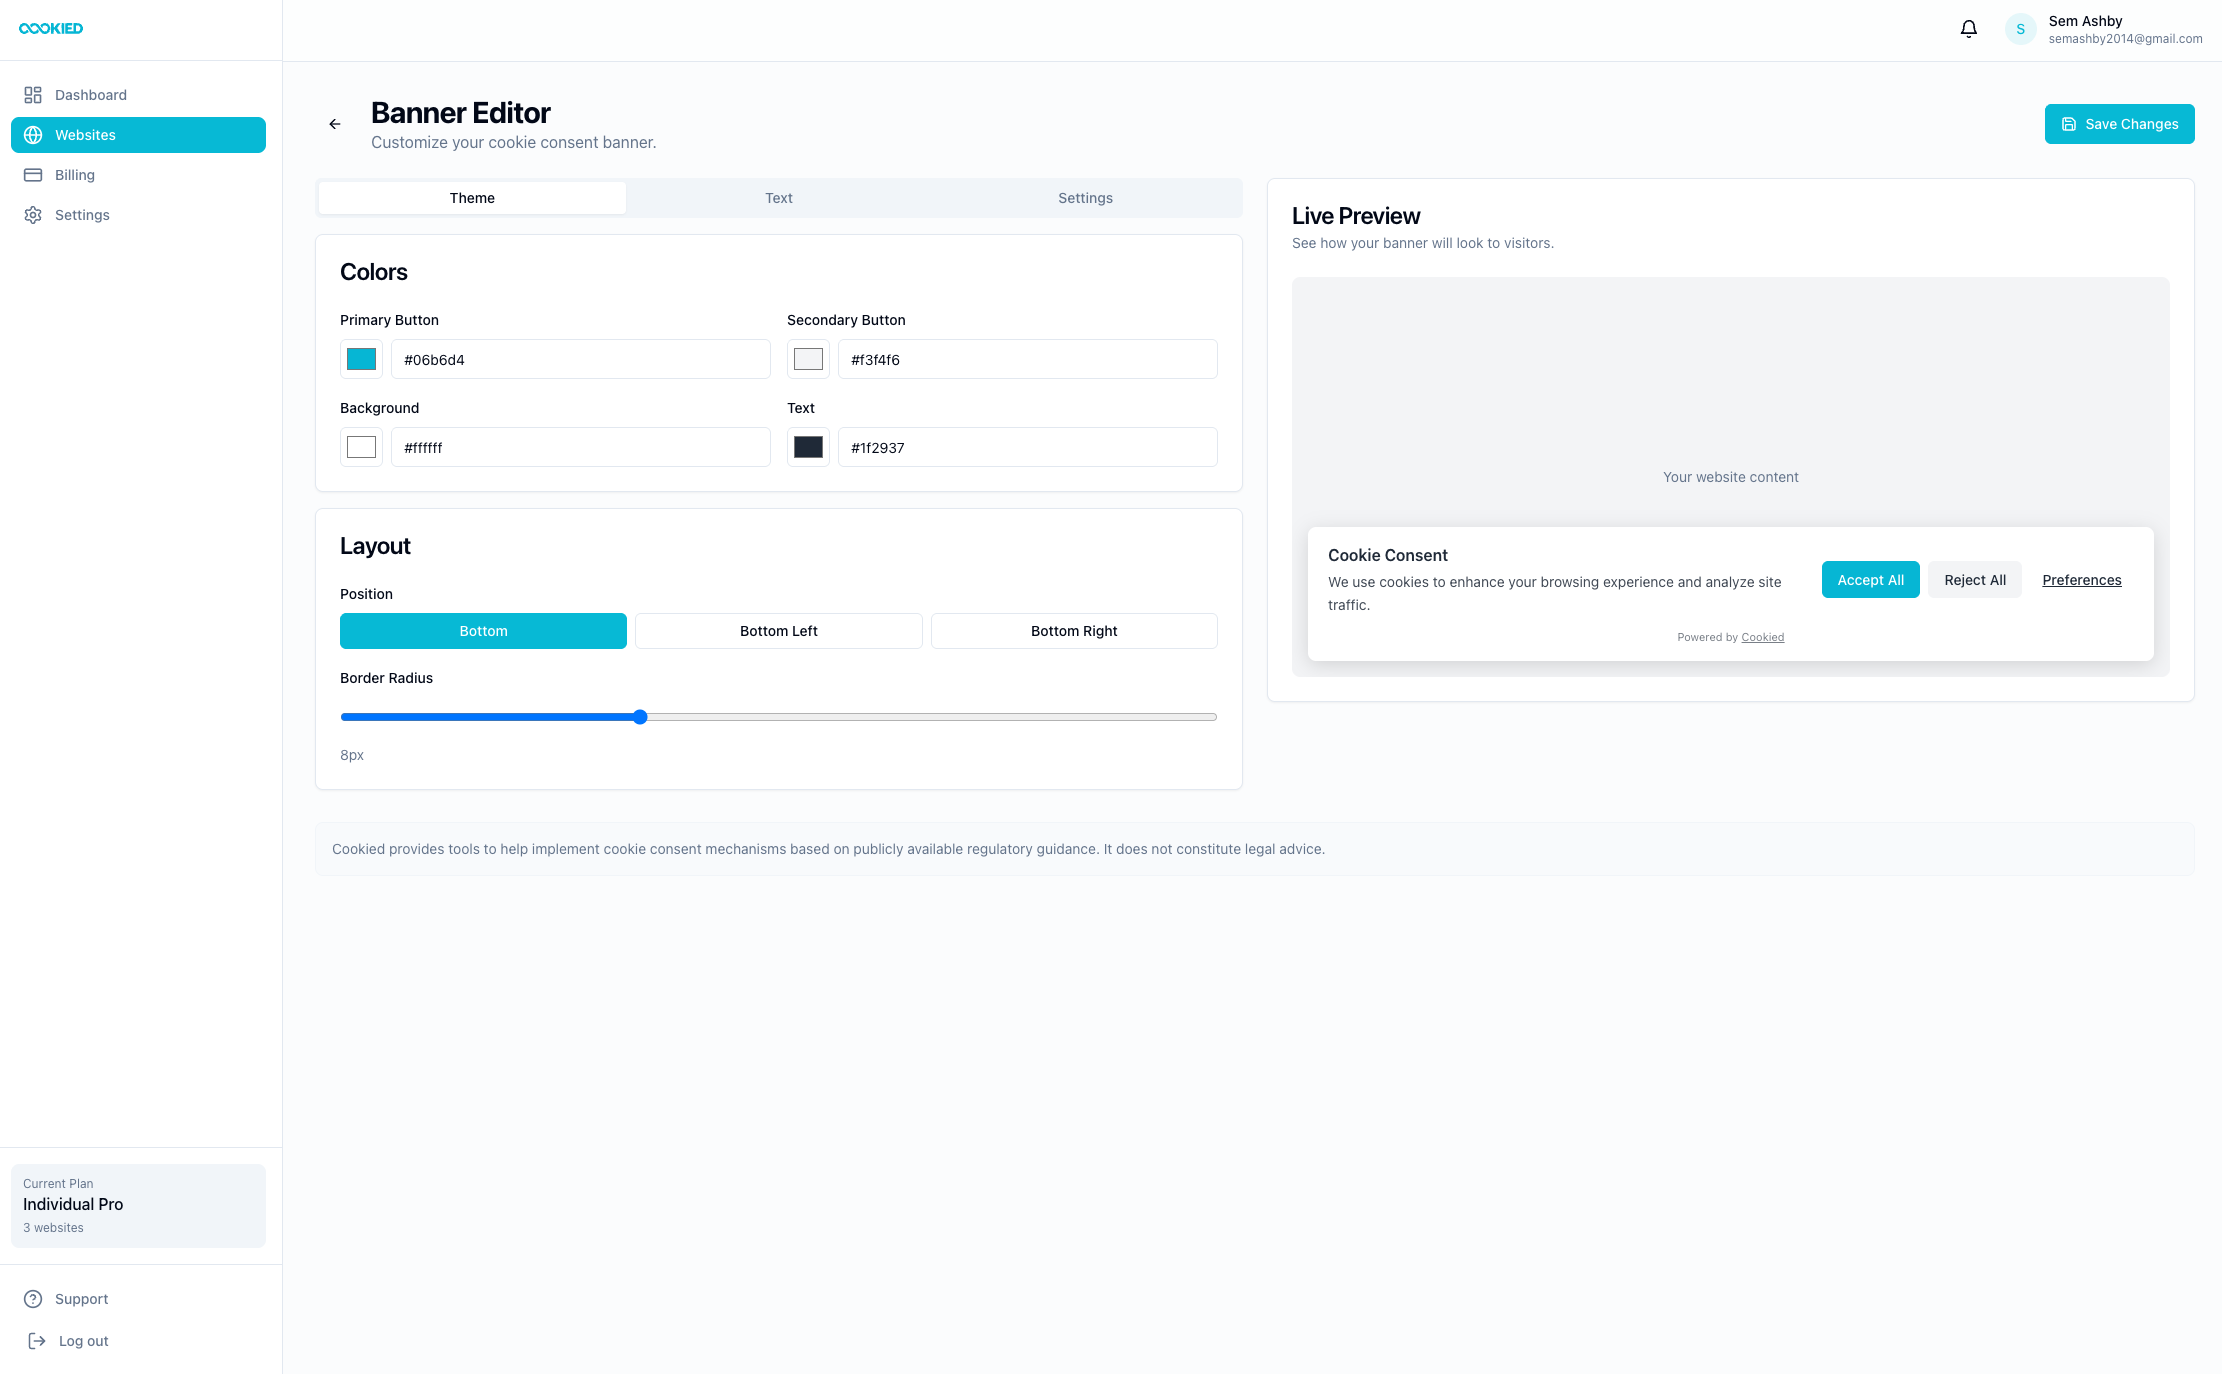Open the Settings tab in the editor

(1085, 197)
